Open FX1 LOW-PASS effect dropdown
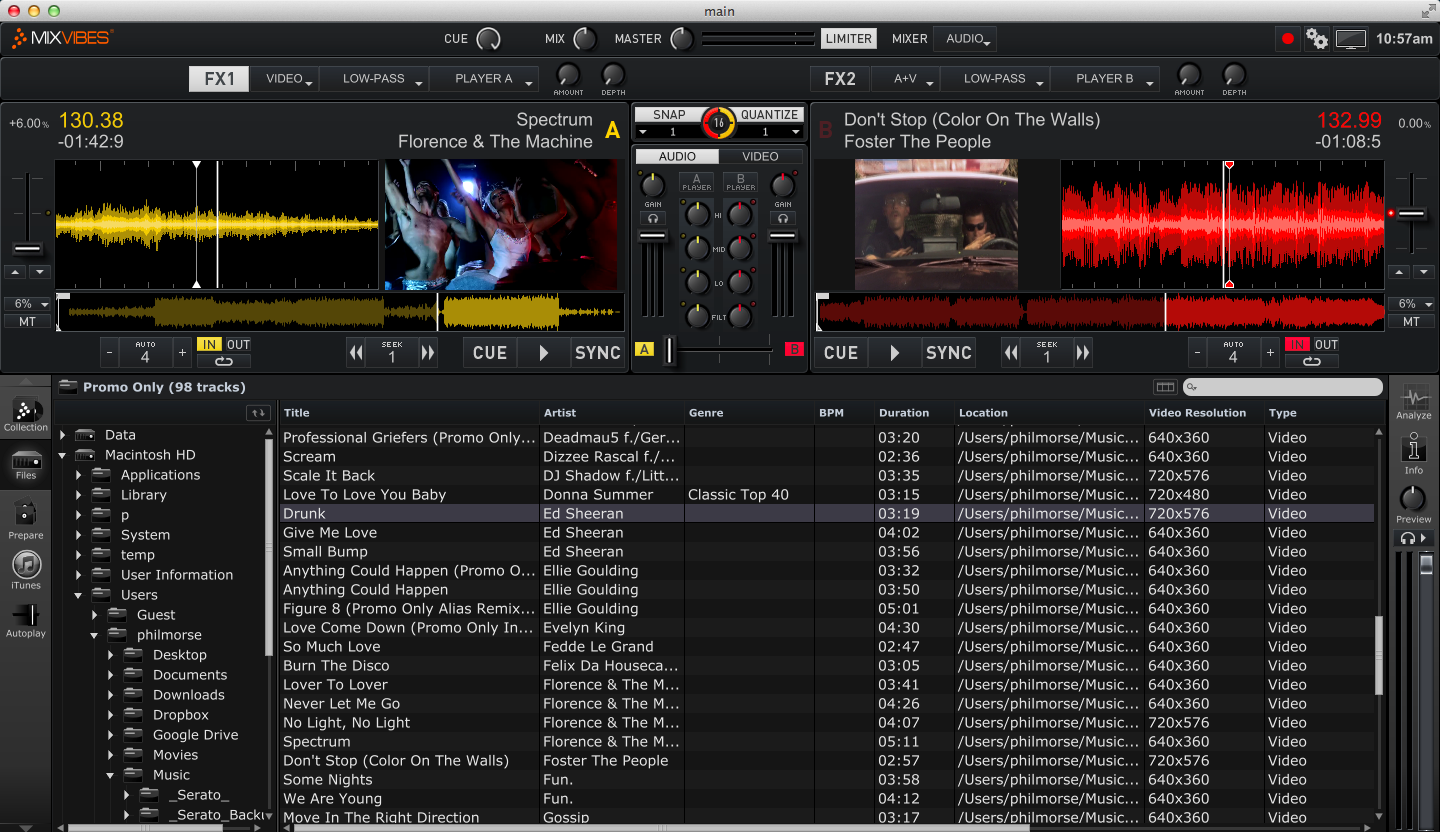This screenshot has width=1440, height=832. pos(374,79)
